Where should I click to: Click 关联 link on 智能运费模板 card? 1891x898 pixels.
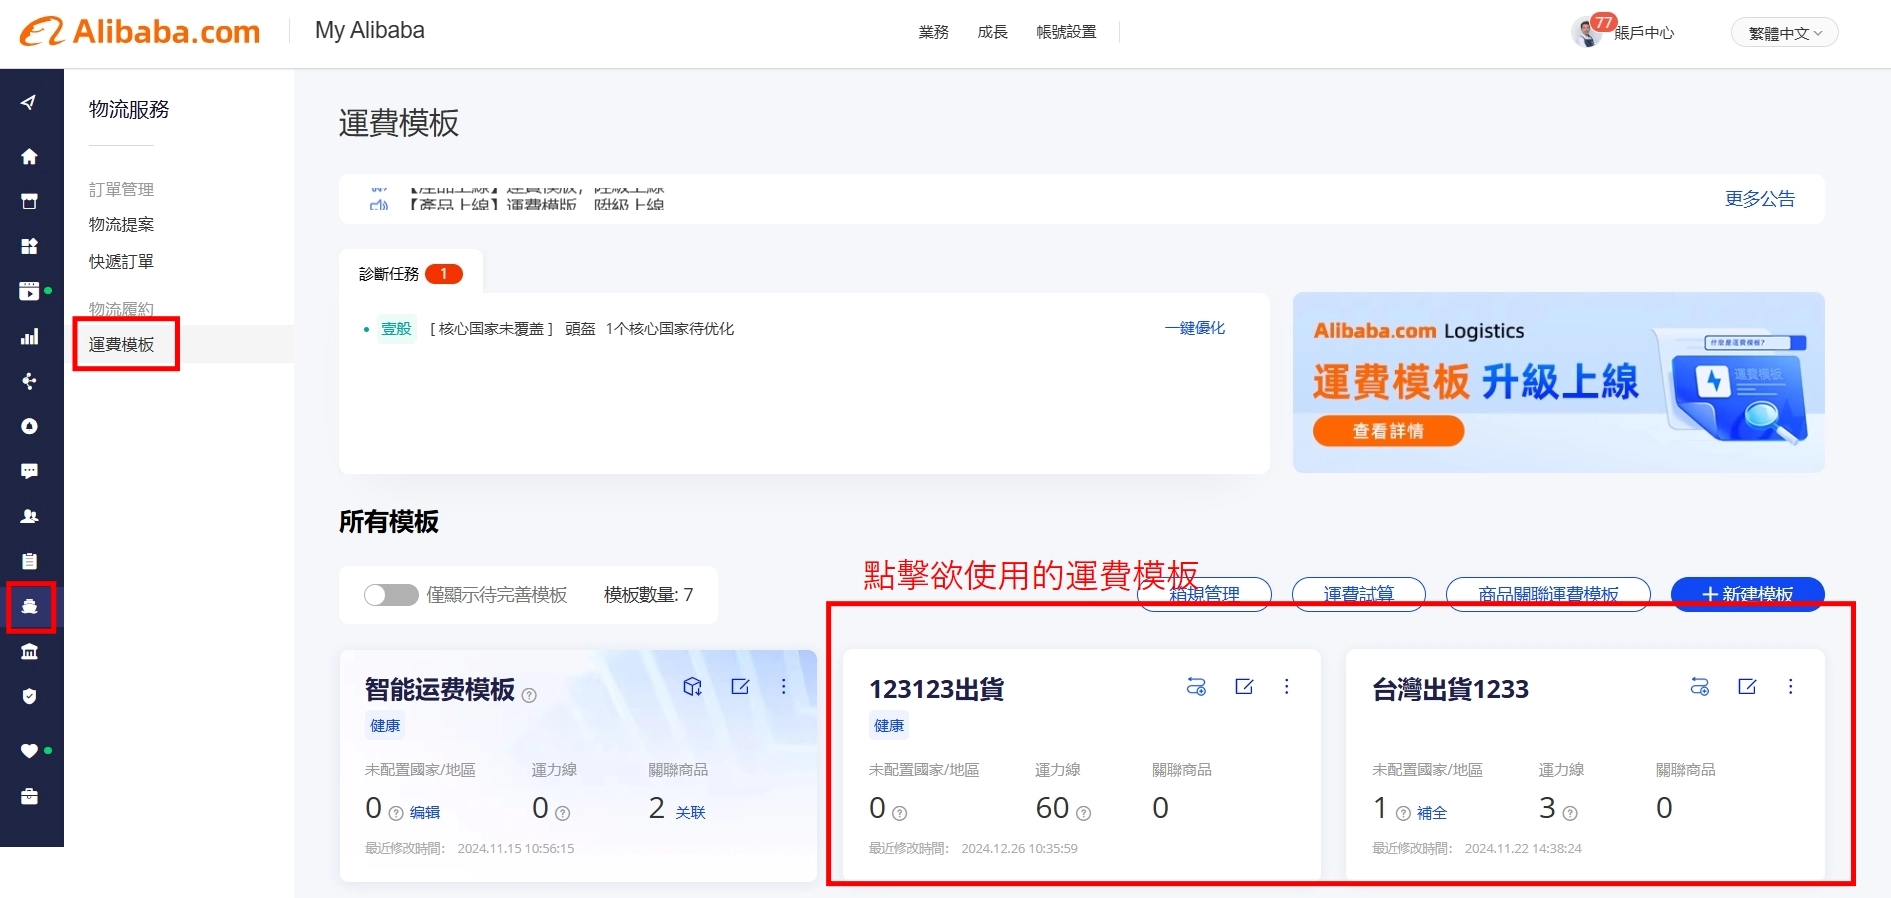coord(691,812)
